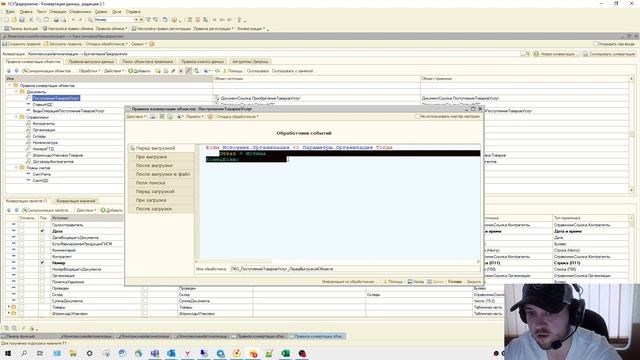The height and width of the screenshot is (360, 640).
Task: Toggle search checkbox in Комментарий row
Action: [x=42, y=250]
